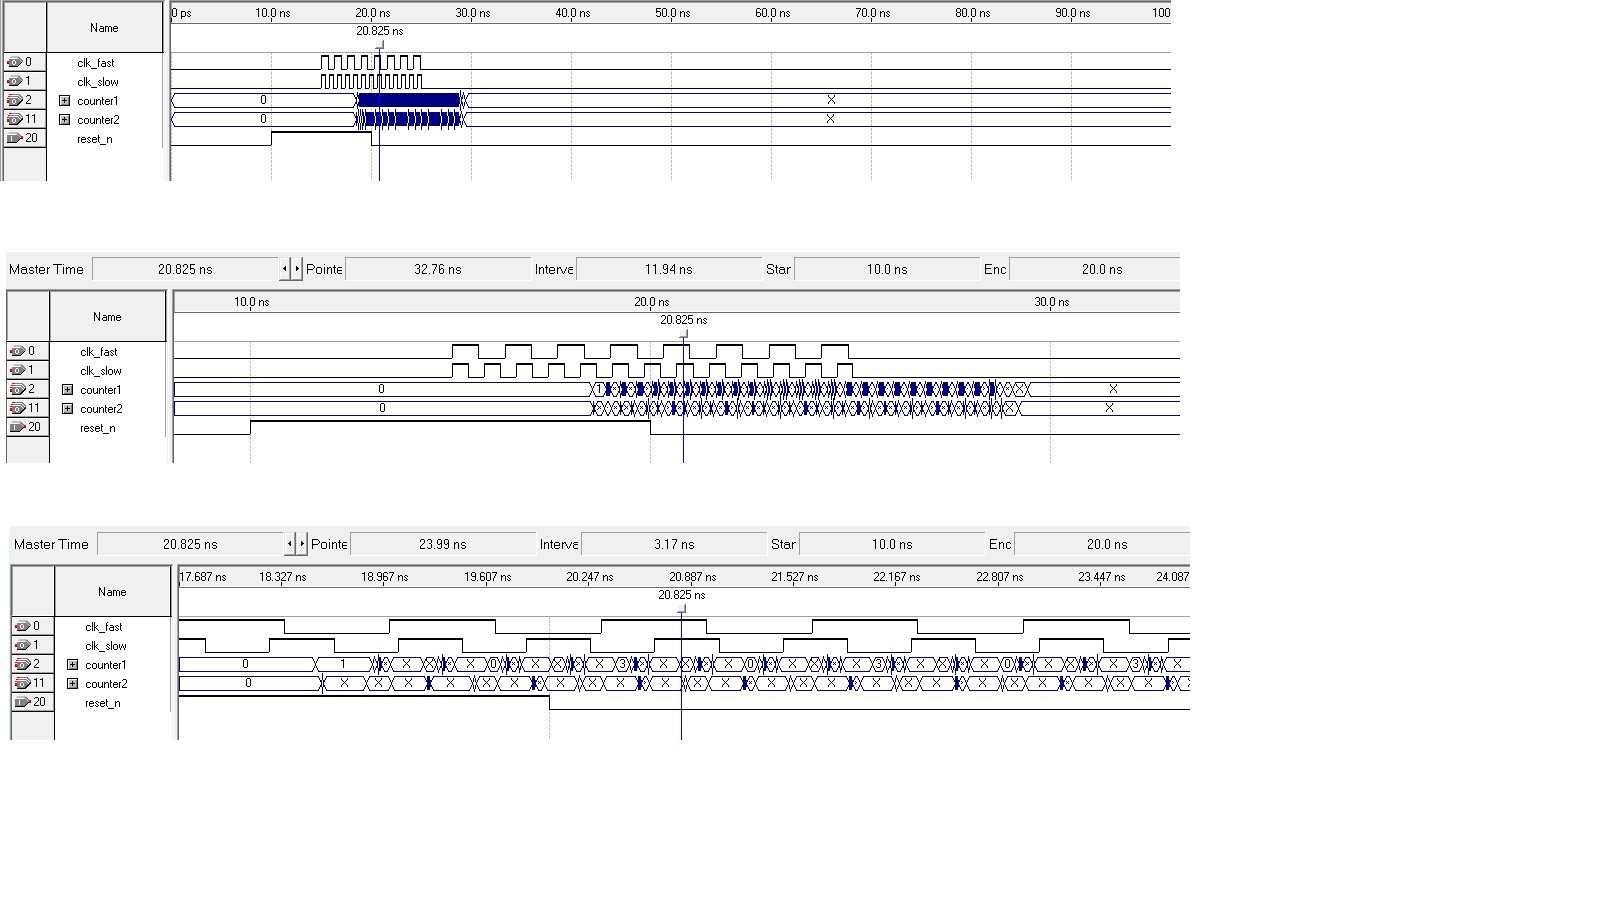The width and height of the screenshot is (1600, 900).
Task: Click Name column header in top waveform
Action: point(104,28)
